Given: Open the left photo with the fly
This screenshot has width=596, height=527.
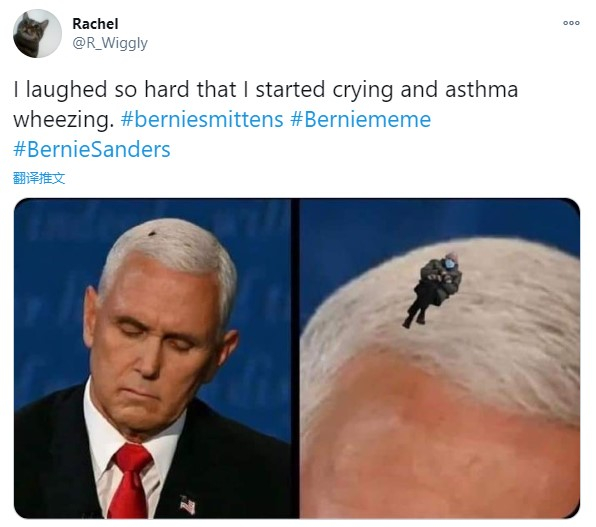Looking at the screenshot, I should 152,358.
